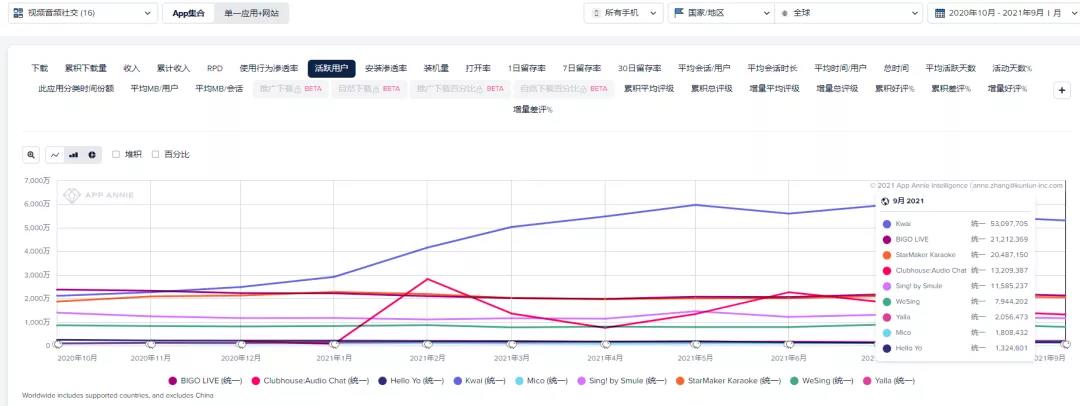1080x406 pixels.
Task: Open the 全球 region dropdown
Action: coord(849,13)
